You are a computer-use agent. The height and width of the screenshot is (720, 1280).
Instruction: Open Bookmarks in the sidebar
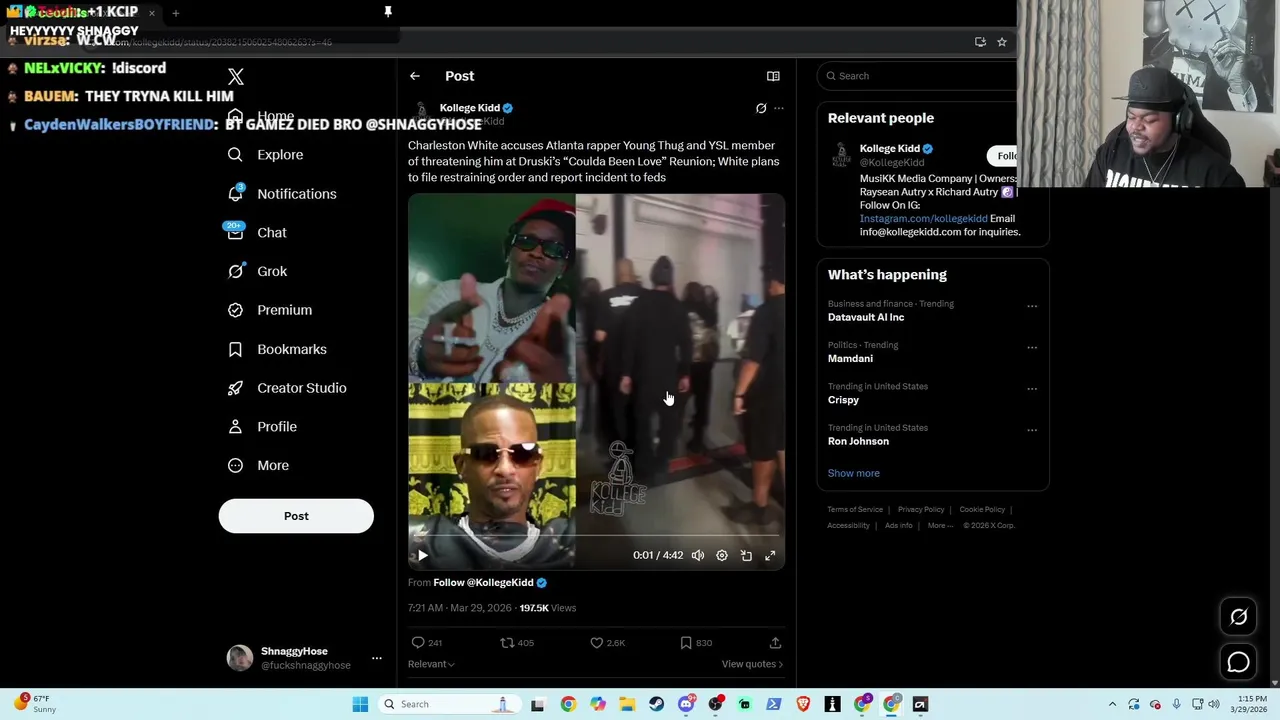click(x=277, y=349)
